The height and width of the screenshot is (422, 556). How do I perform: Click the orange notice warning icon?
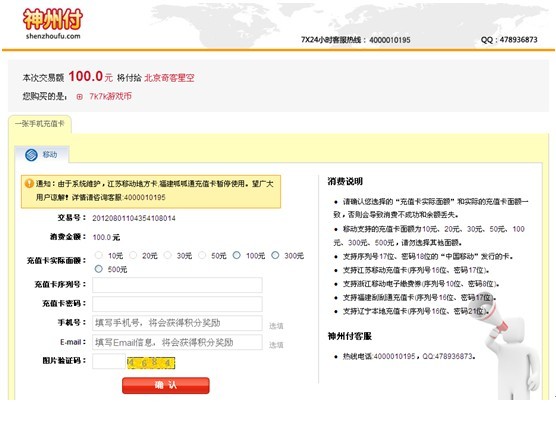pyautogui.click(x=29, y=183)
